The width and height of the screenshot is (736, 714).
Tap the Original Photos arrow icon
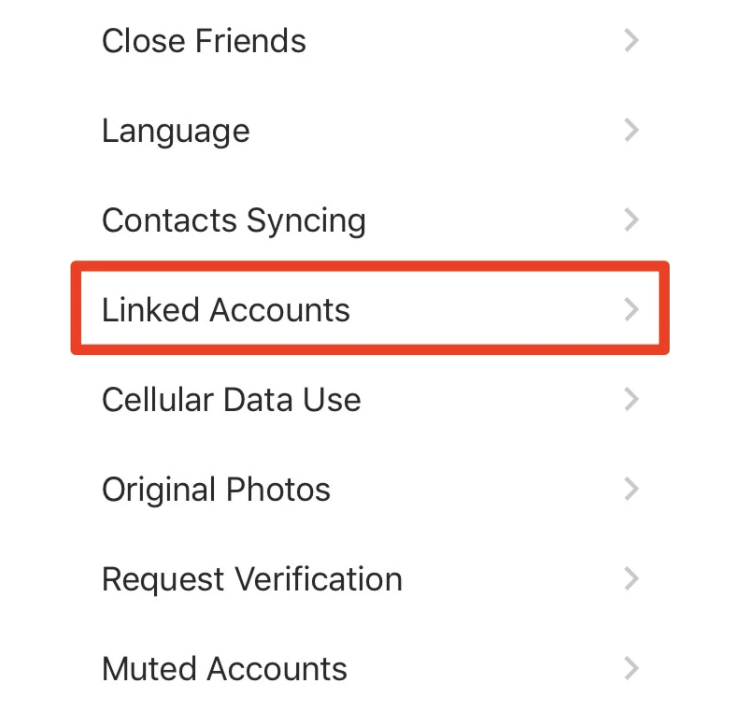[x=631, y=489]
